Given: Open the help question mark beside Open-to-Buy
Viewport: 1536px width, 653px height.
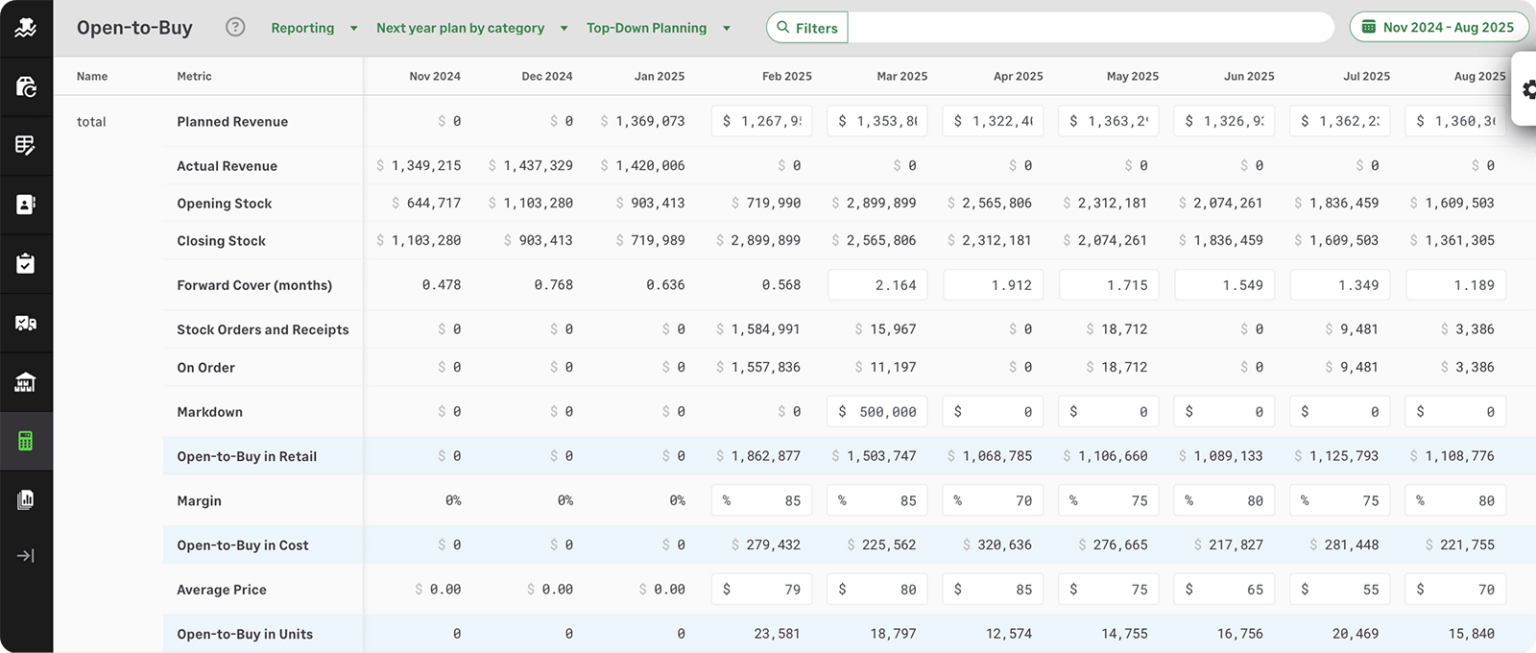Looking at the screenshot, I should [x=234, y=27].
